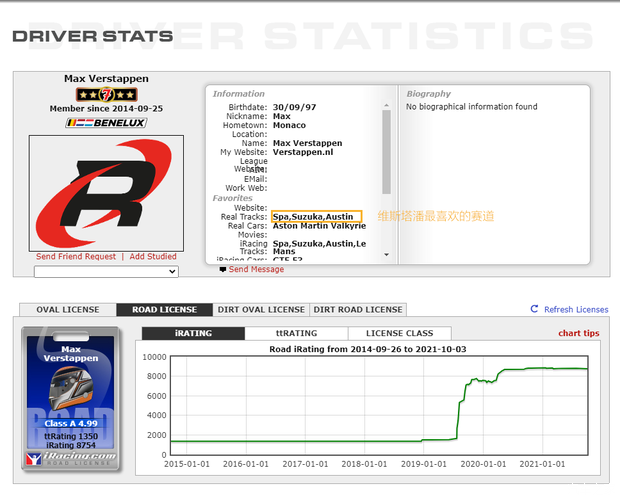Click the Add Studied link
The height and width of the screenshot is (500, 620).
point(153,257)
